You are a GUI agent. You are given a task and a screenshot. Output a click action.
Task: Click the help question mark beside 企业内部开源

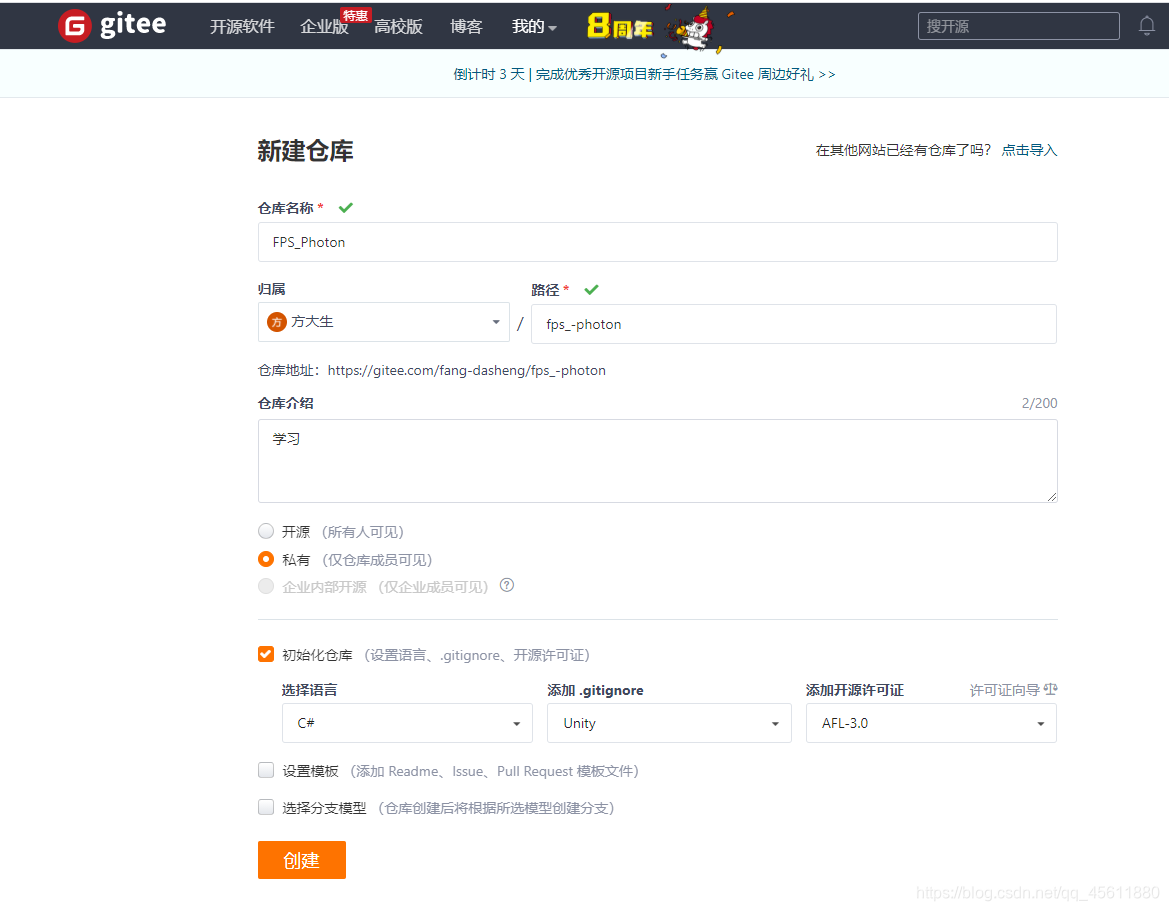[507, 585]
